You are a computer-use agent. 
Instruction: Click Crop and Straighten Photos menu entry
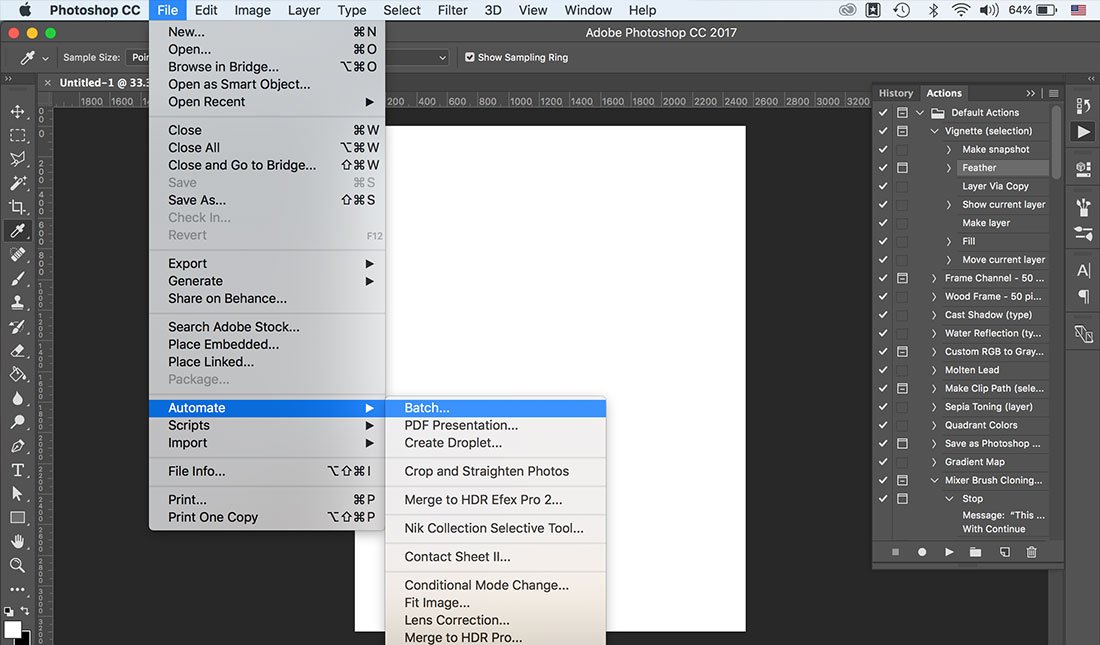(486, 471)
